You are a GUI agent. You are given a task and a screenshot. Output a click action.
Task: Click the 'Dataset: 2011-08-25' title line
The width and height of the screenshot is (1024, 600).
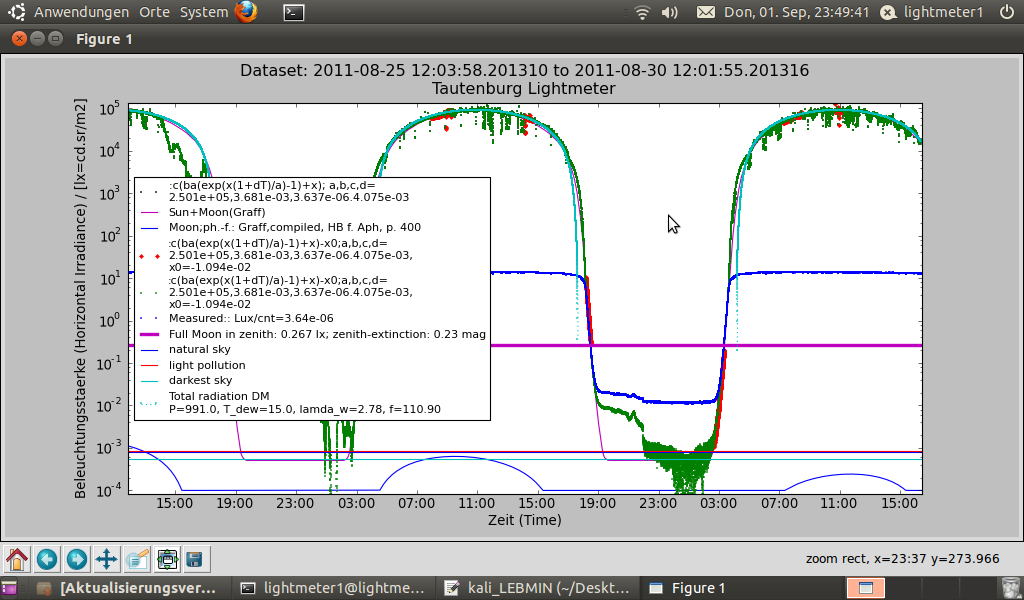coord(524,71)
